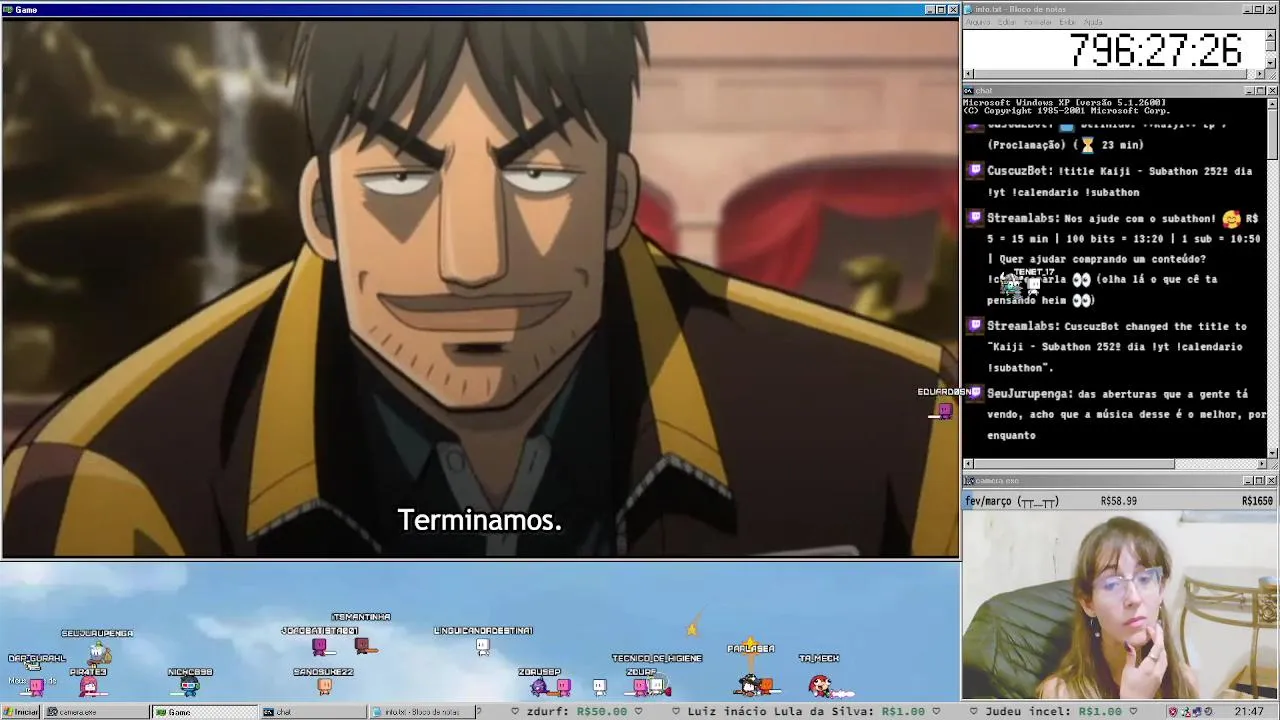Click the notepad up scroll arrow
The image size is (1280, 720).
click(1271, 36)
